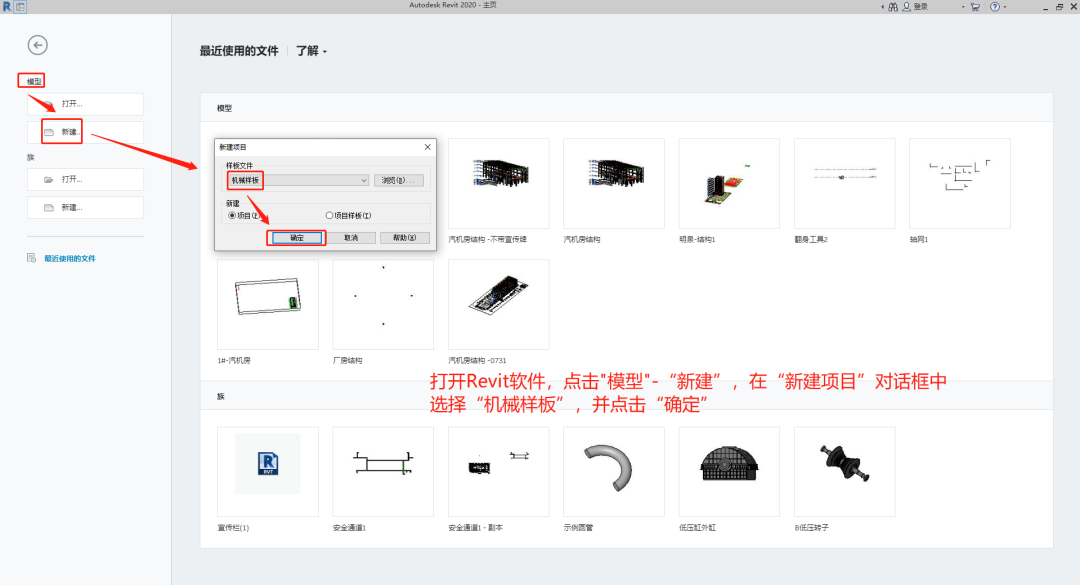Open the 汽机房结构-0731 model thumbnail
Viewport: 1080px width, 585px height.
[499, 305]
